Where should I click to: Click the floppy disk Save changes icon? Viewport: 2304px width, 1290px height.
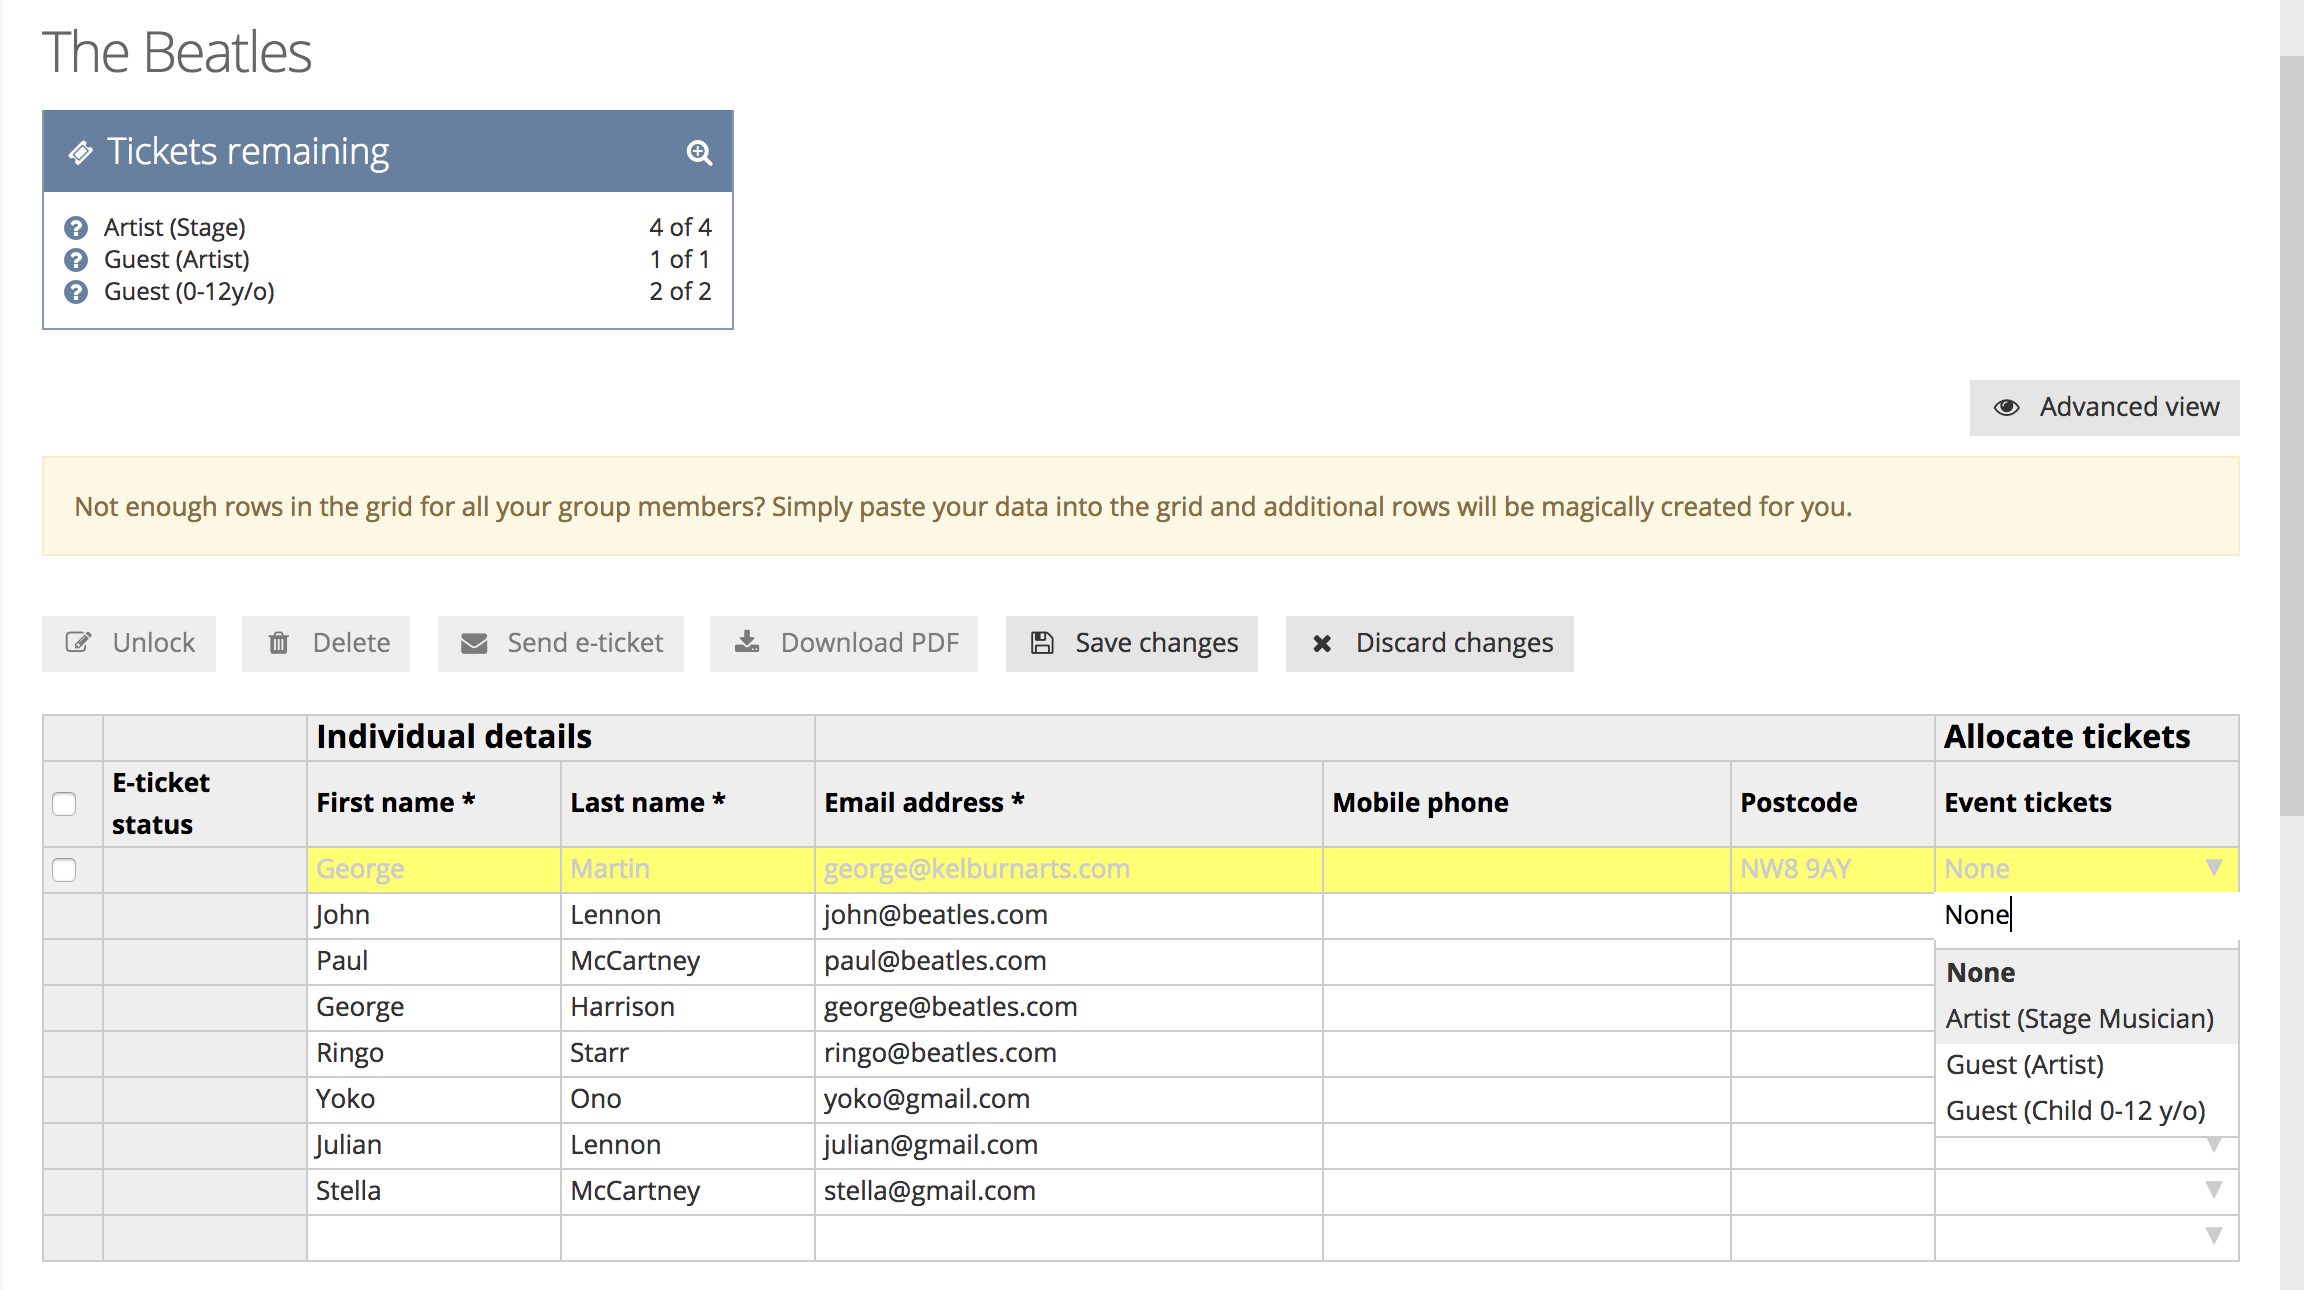[x=1042, y=642]
